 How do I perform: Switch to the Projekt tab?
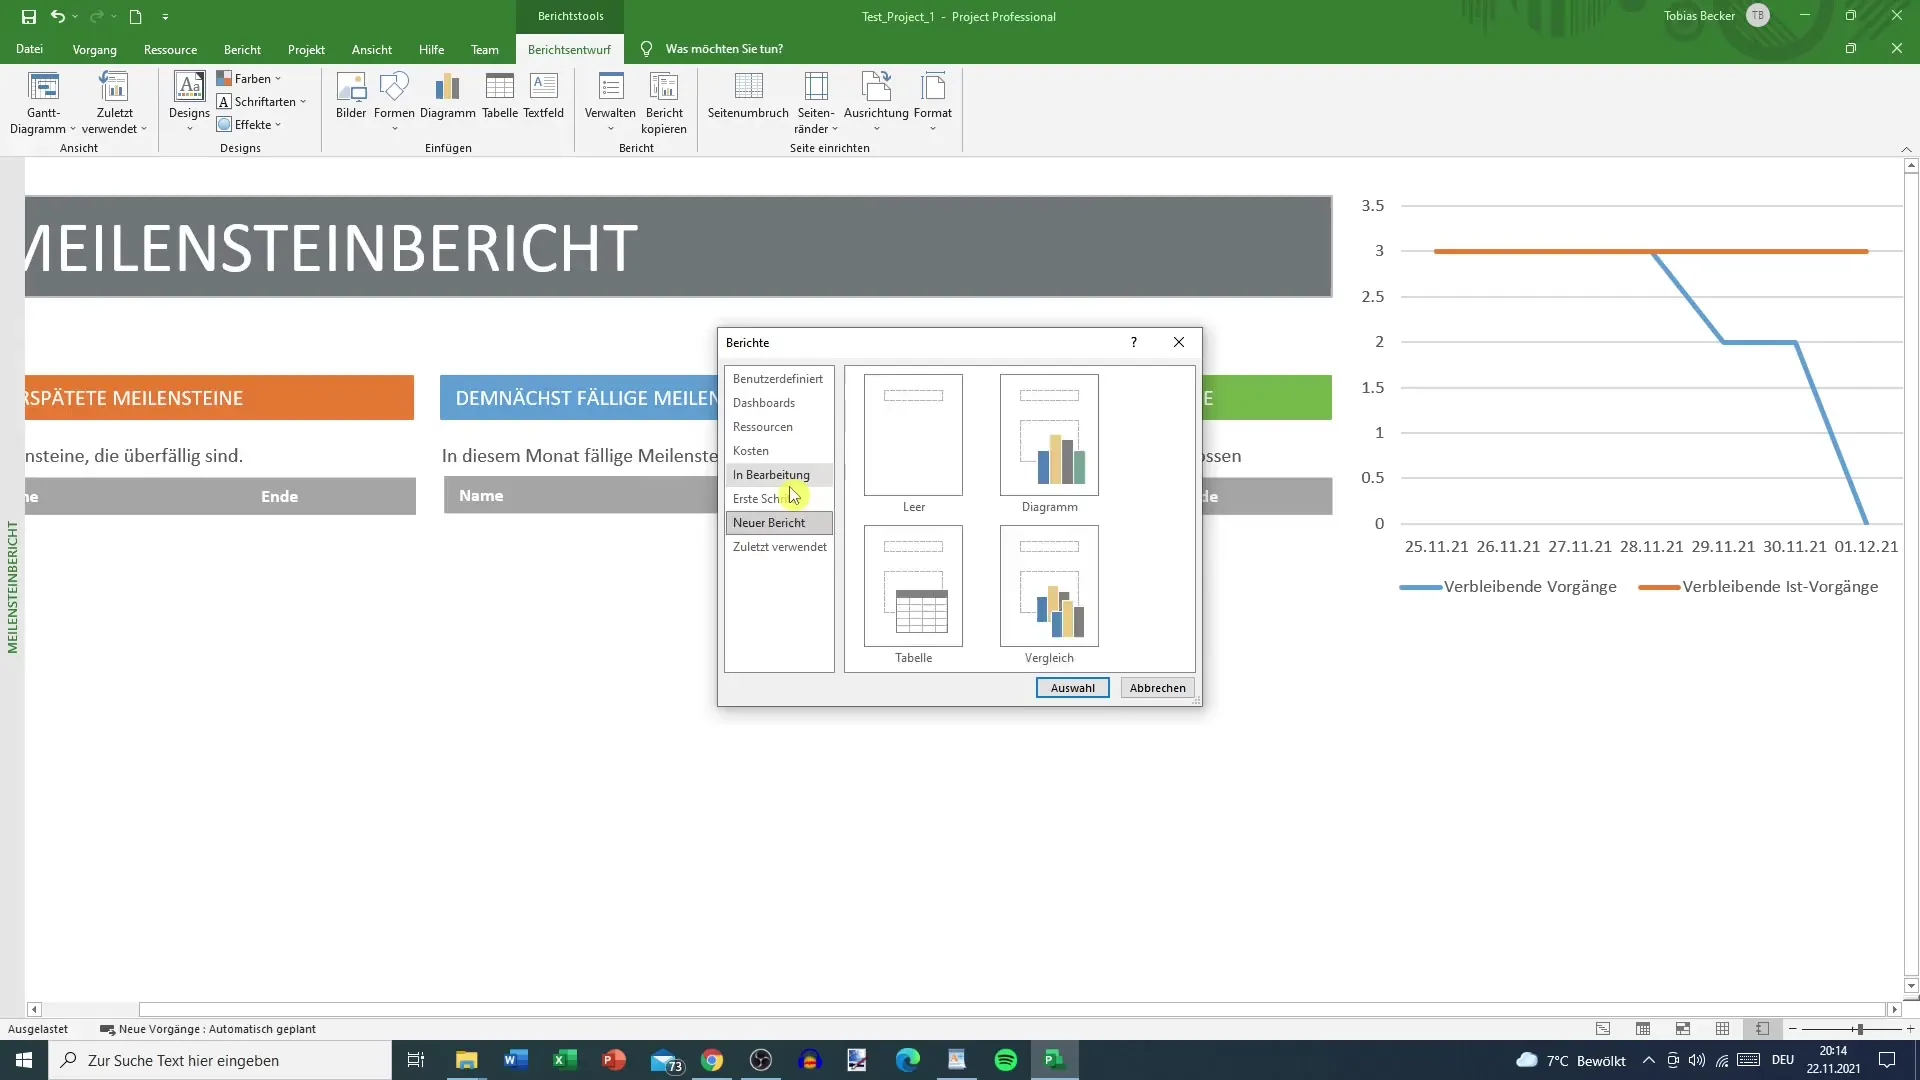306,49
